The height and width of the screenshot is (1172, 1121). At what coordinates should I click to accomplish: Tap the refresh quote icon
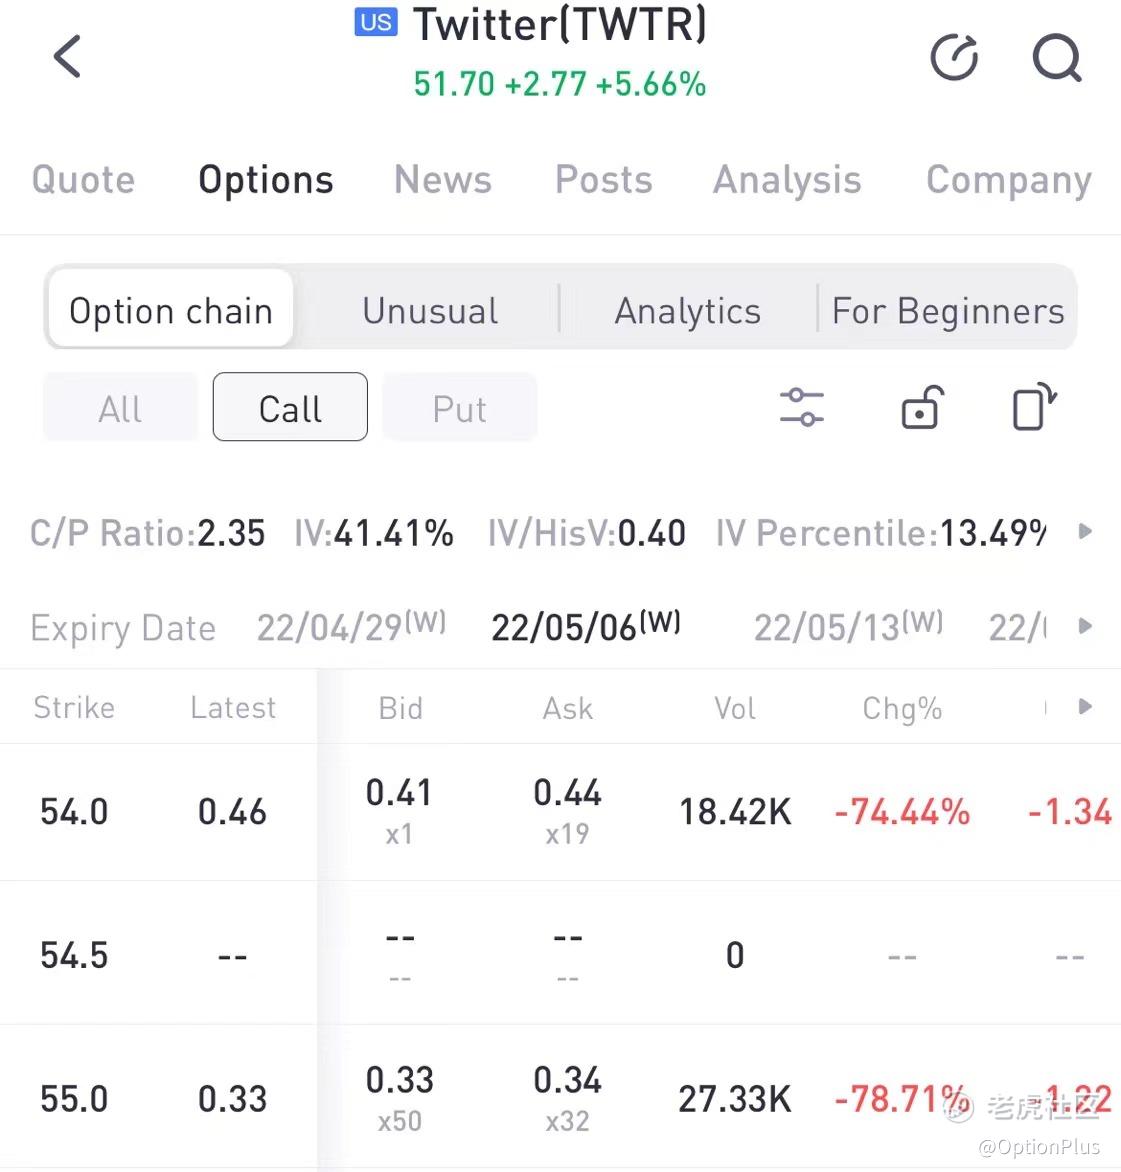coord(954,57)
